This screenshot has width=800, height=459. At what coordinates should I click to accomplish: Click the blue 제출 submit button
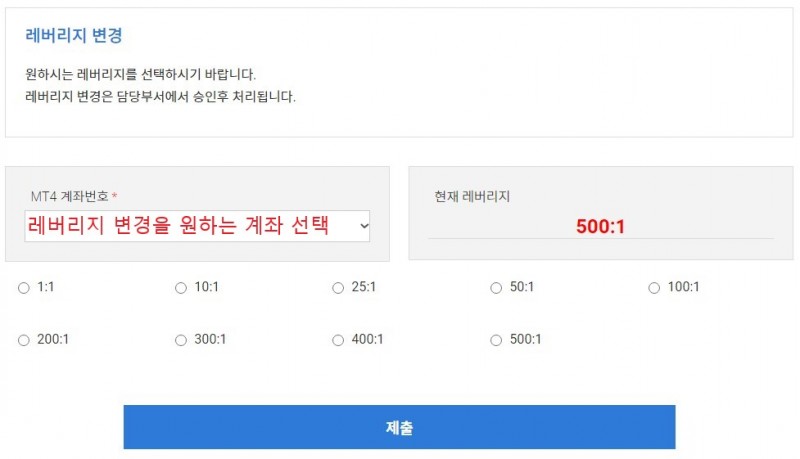[399, 427]
